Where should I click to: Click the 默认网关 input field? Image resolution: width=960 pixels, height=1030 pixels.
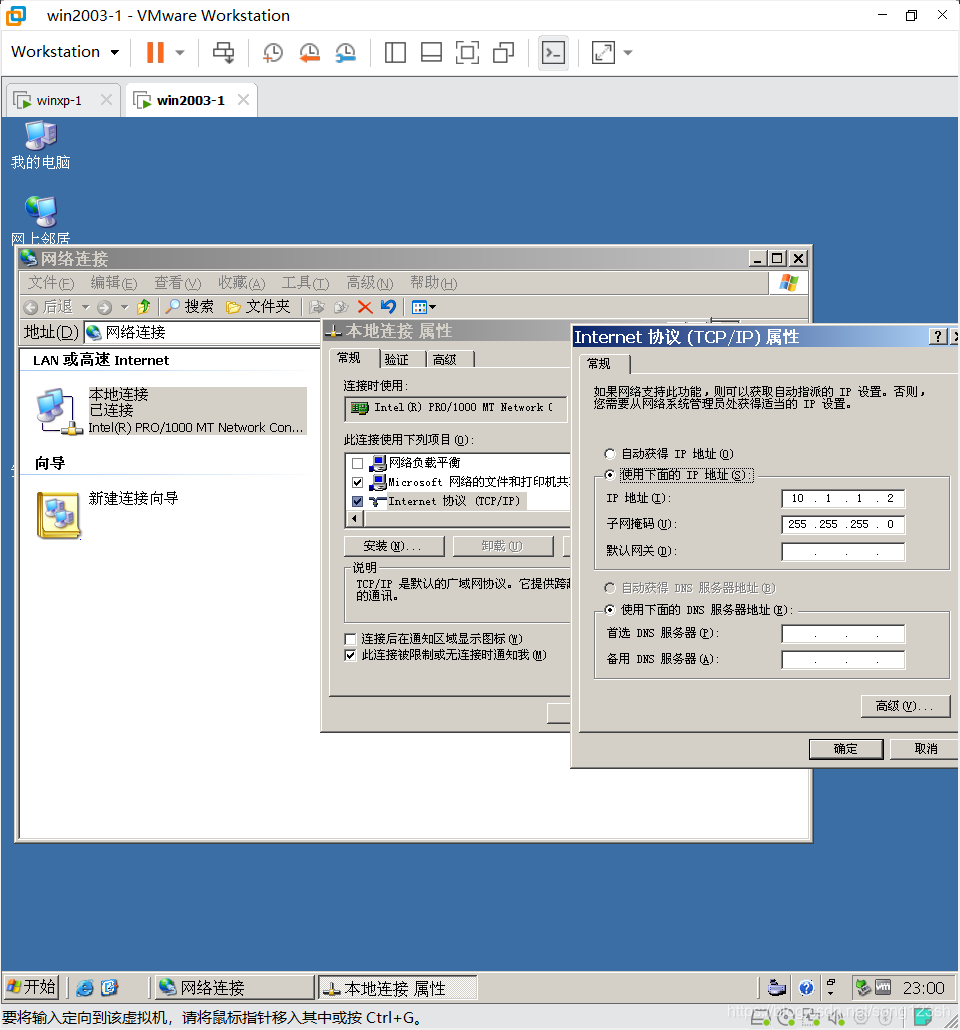pyautogui.click(x=843, y=552)
